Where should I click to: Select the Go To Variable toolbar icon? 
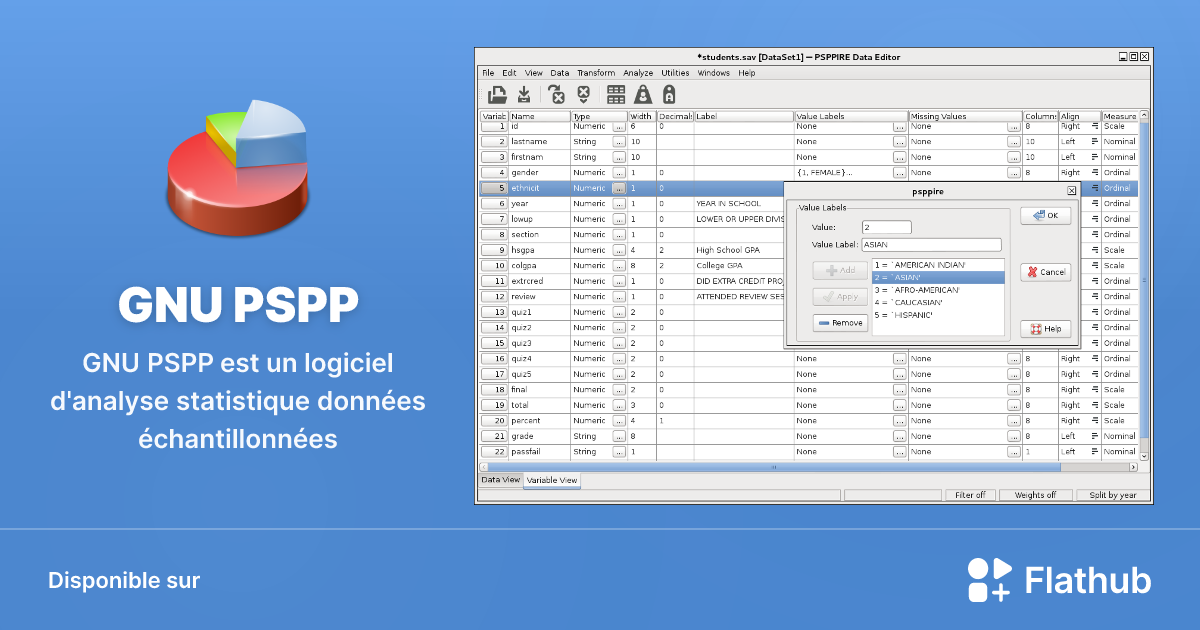(x=584, y=94)
